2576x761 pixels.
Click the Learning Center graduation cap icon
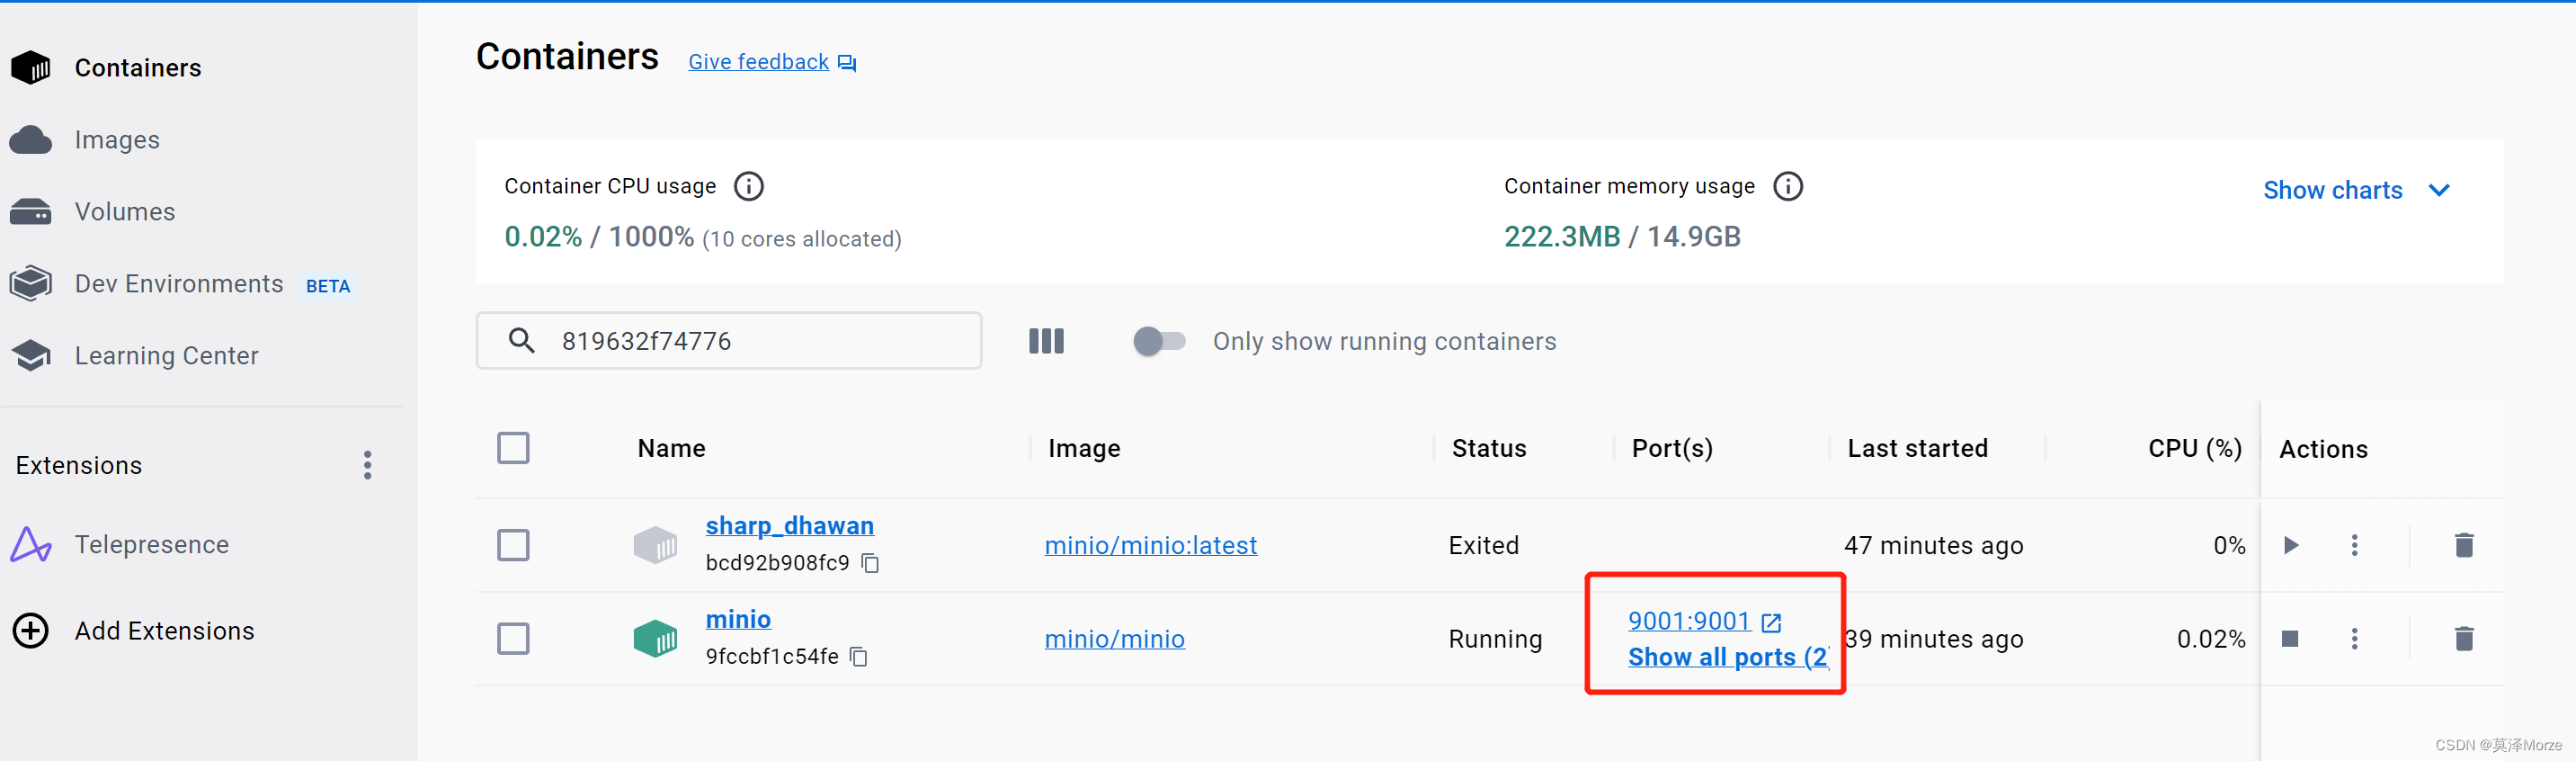point(31,356)
